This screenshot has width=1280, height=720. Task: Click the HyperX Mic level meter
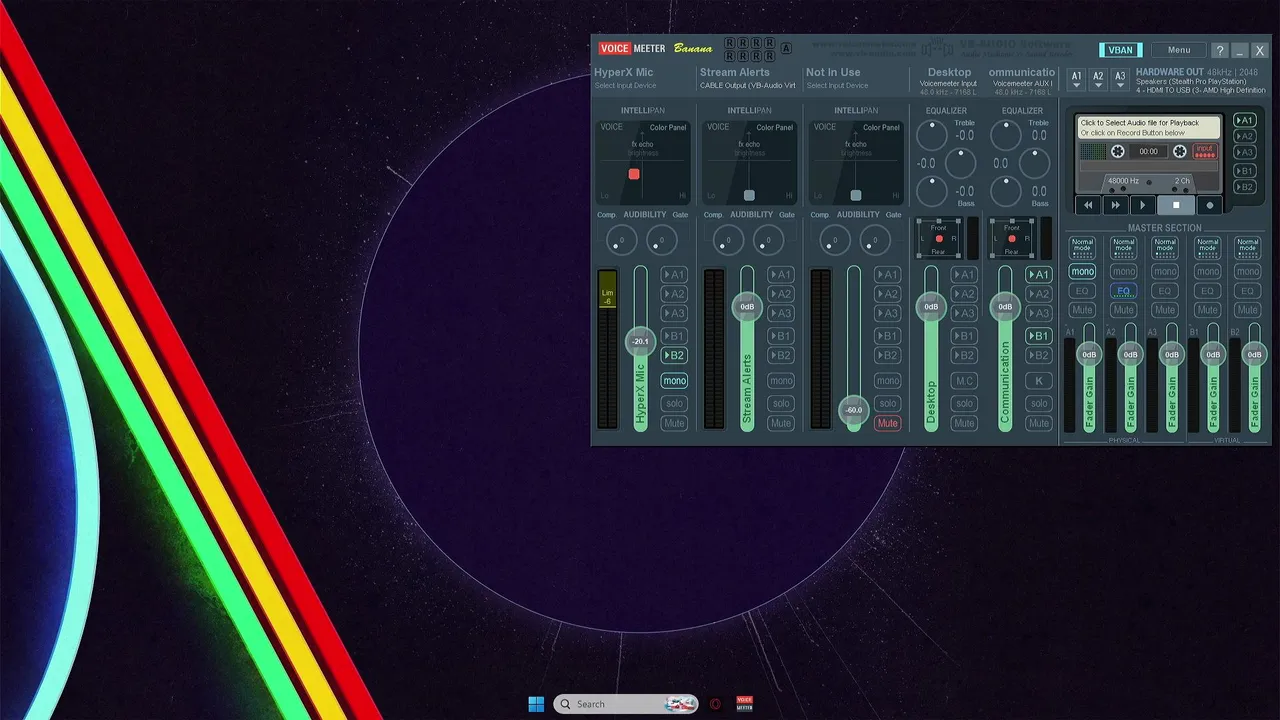click(607, 349)
